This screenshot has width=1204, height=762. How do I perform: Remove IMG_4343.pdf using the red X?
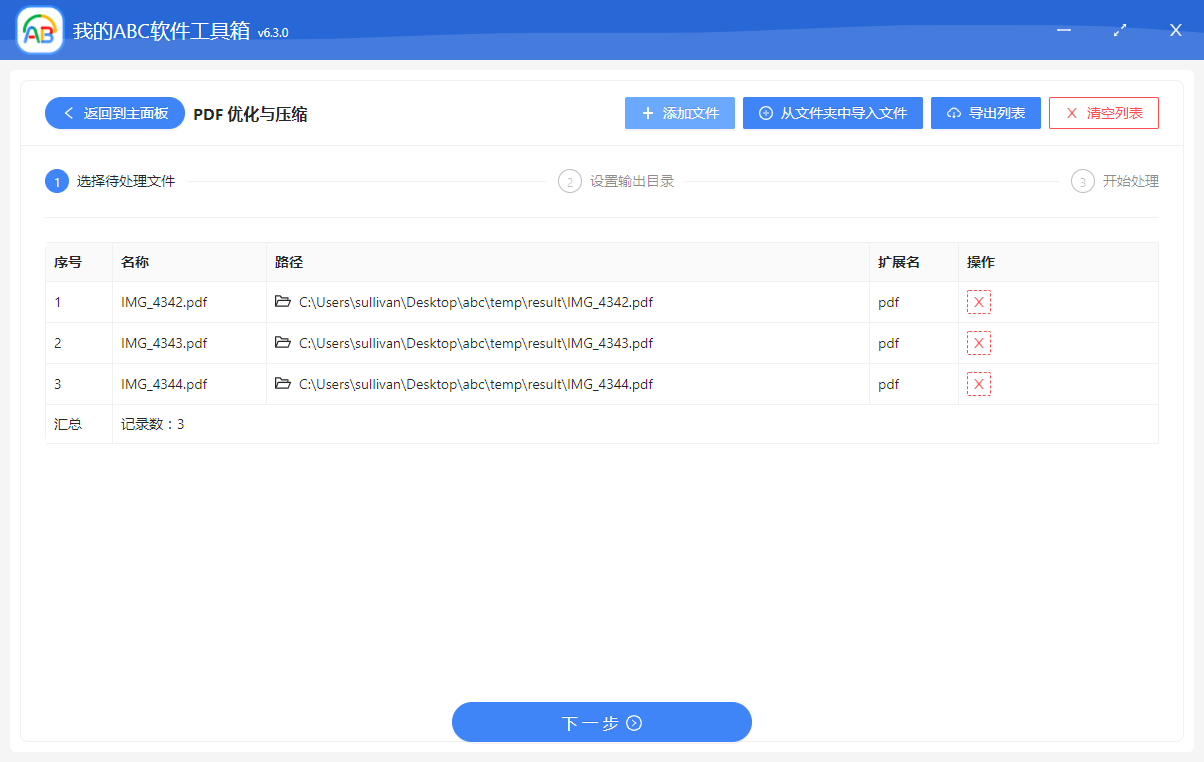tap(979, 342)
